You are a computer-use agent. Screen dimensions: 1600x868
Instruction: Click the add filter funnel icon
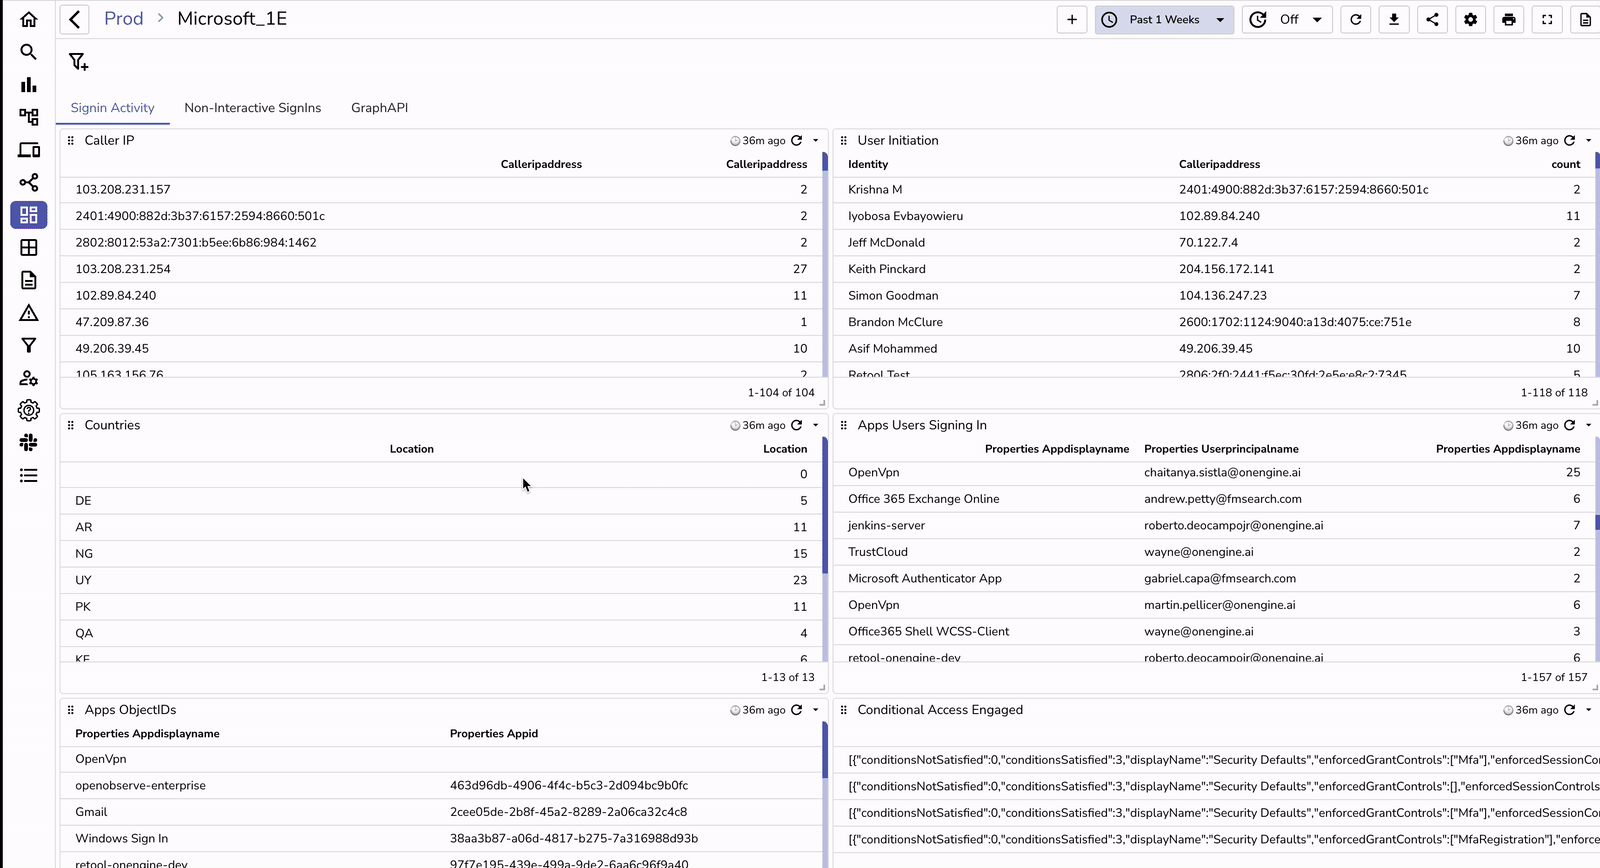(78, 62)
